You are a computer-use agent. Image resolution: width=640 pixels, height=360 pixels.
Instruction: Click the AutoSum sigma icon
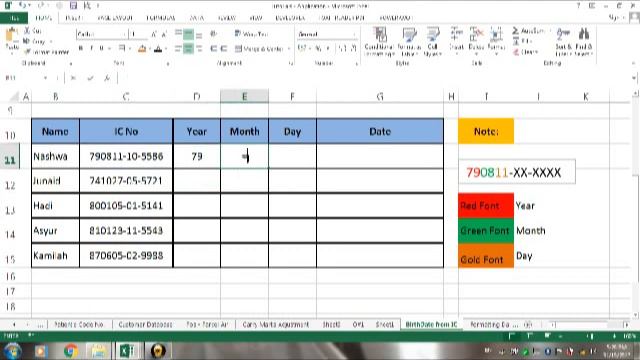click(516, 31)
